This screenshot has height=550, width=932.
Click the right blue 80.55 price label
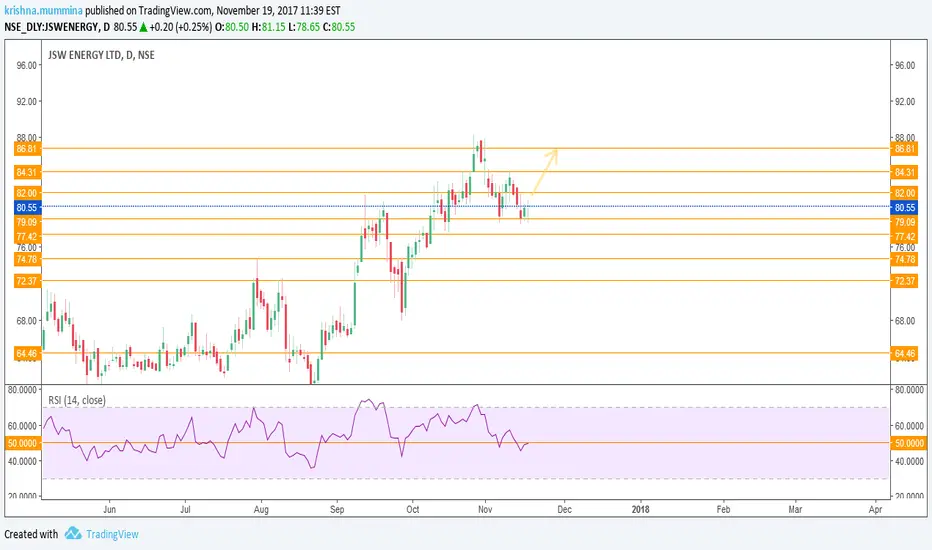(x=904, y=208)
